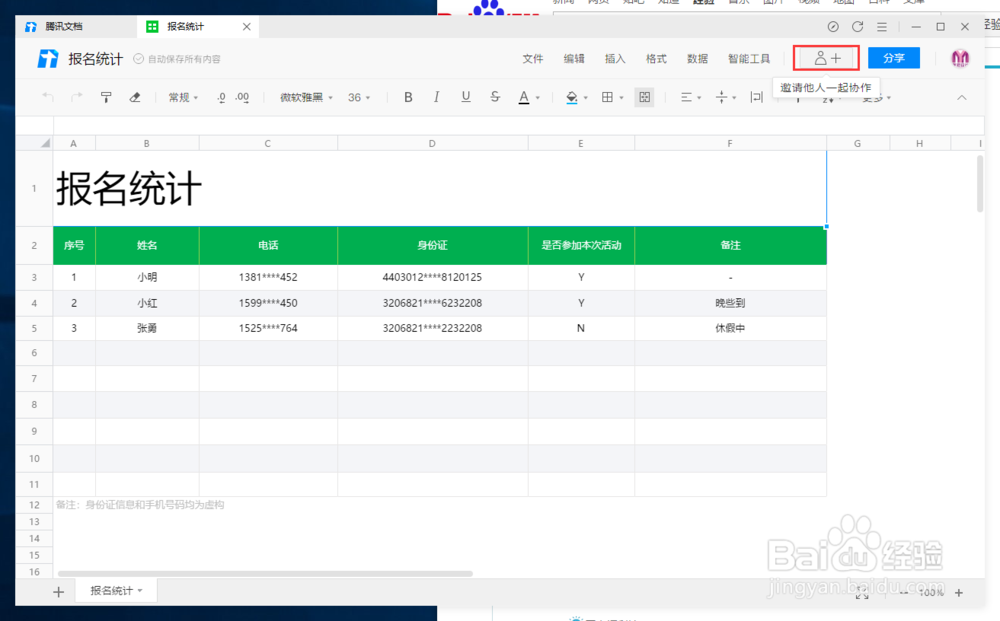Open the 插入 menu button
The image size is (1000, 621).
(x=614, y=58)
